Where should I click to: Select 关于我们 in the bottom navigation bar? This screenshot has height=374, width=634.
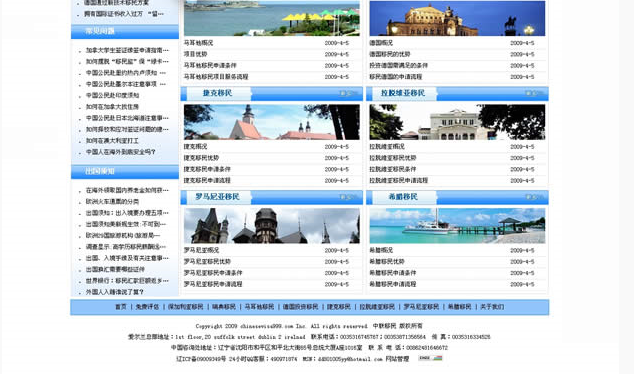pos(492,307)
